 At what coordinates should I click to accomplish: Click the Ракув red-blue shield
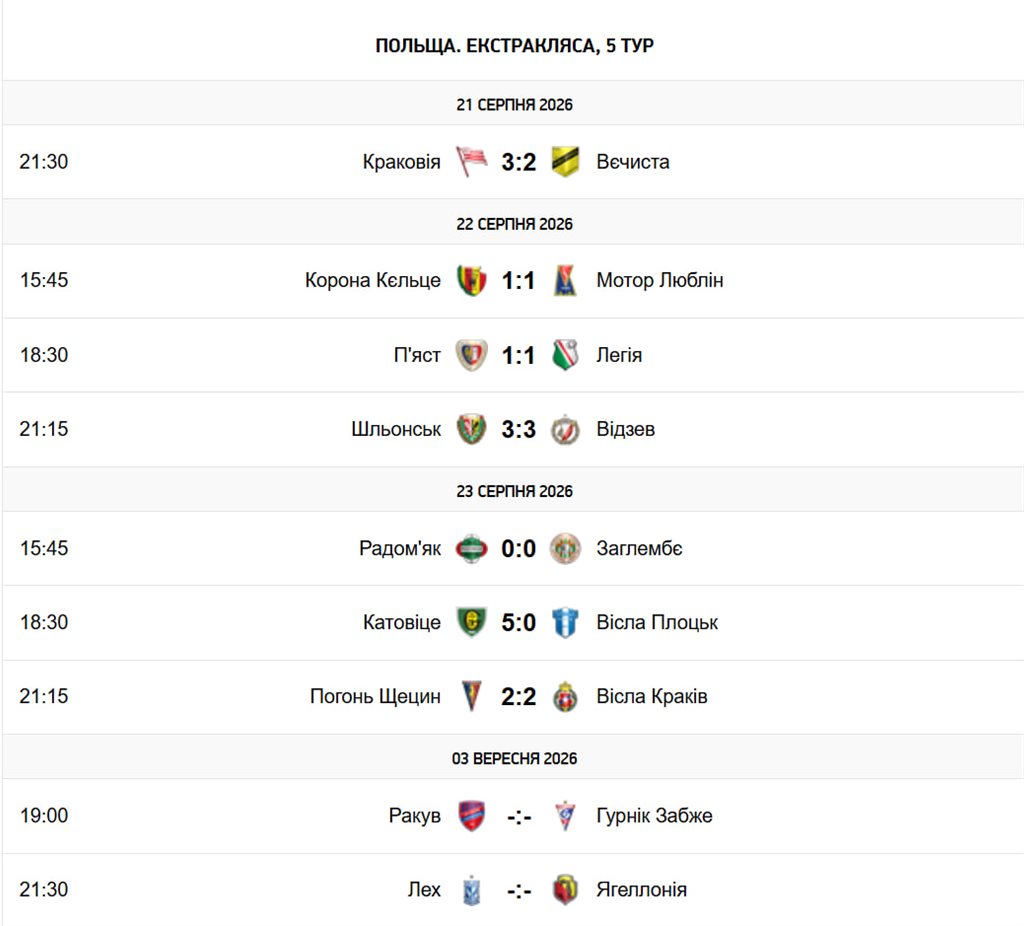click(x=472, y=815)
